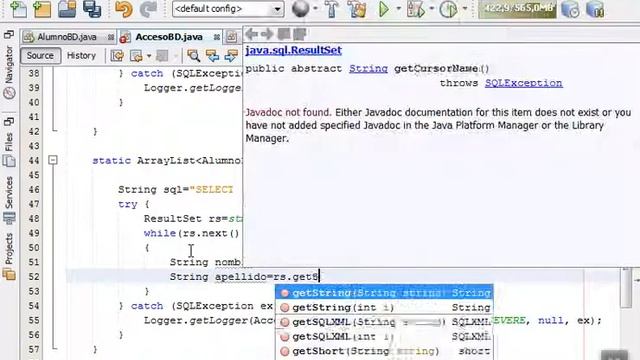
Task: Click the Clean and Build icon
Action: [x=357, y=9]
